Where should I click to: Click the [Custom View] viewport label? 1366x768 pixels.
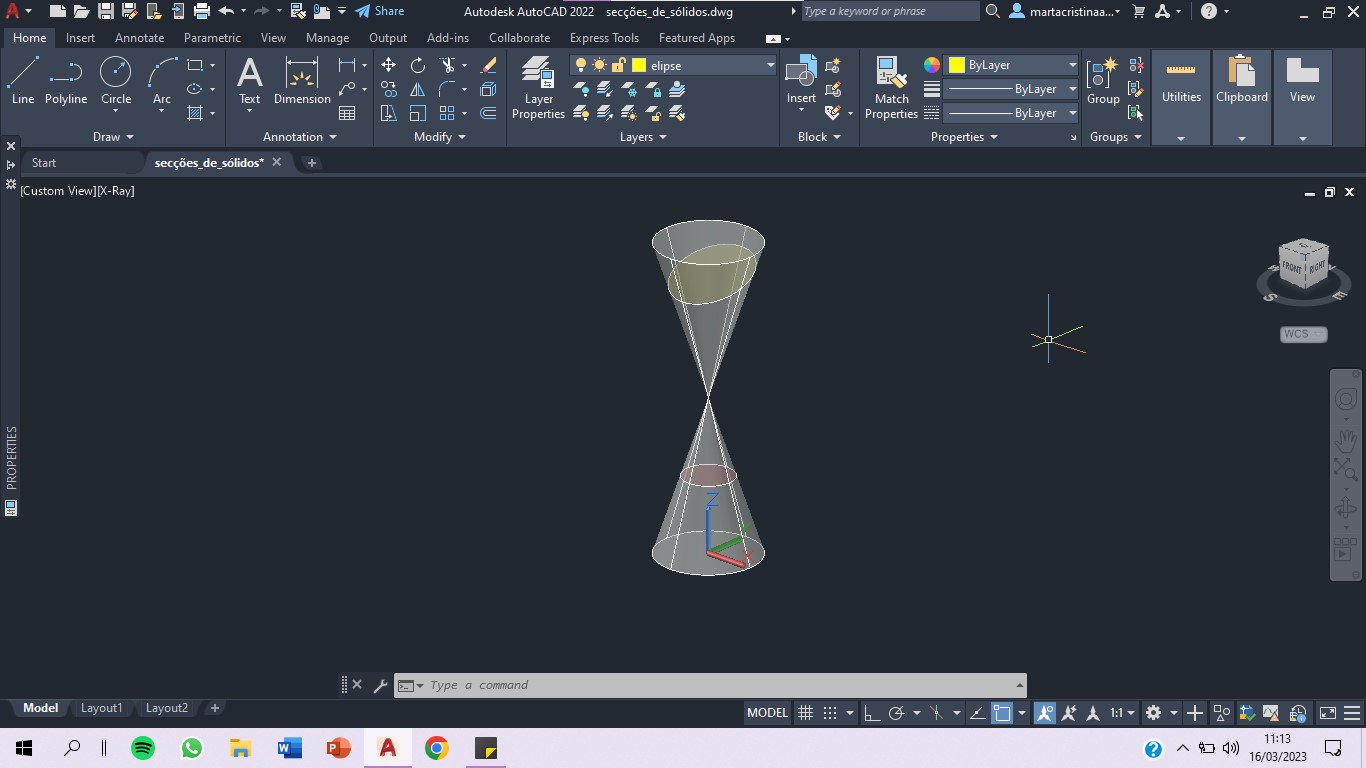pyautogui.click(x=57, y=191)
